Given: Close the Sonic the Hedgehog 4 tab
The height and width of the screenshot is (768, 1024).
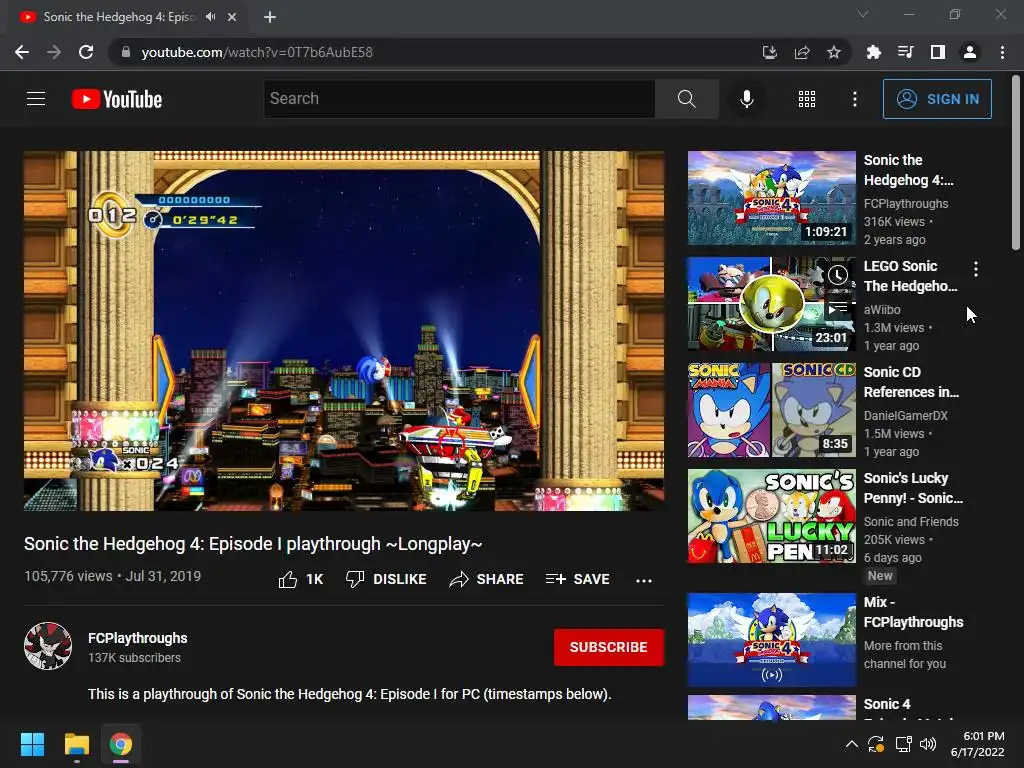Looking at the screenshot, I should coord(232,17).
